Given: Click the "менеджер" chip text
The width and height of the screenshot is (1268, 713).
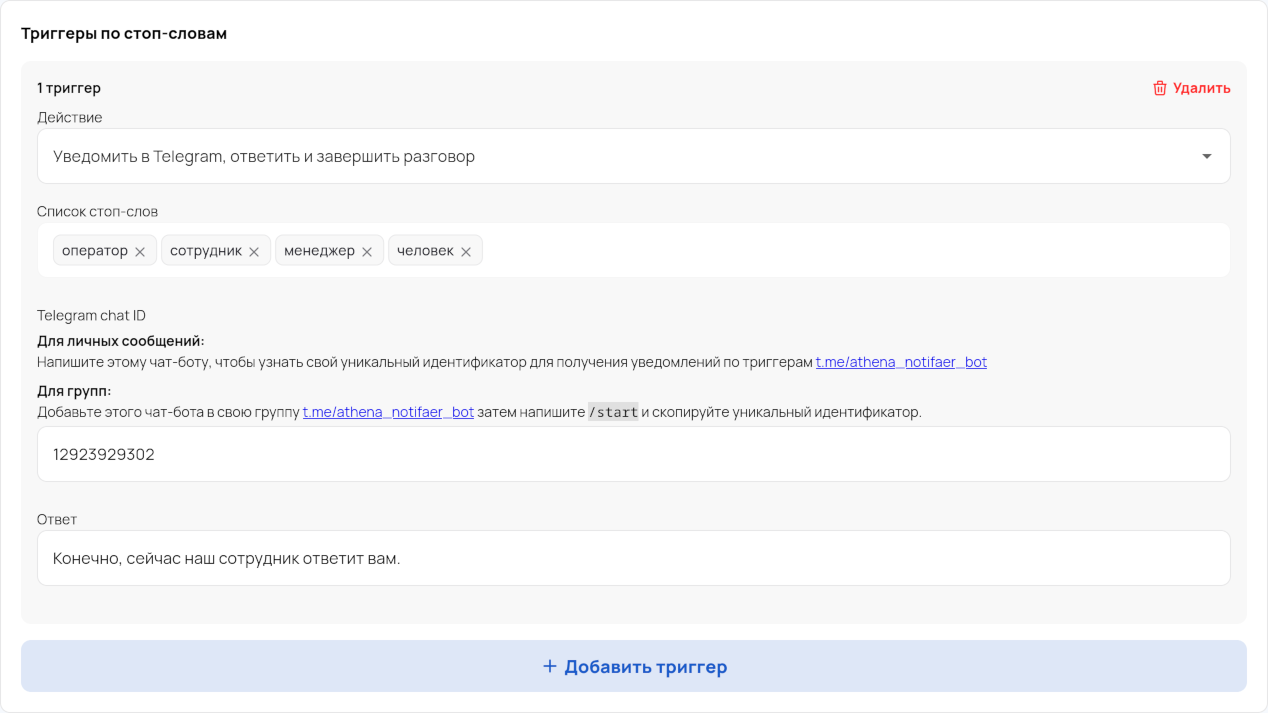Looking at the screenshot, I should tap(319, 251).
